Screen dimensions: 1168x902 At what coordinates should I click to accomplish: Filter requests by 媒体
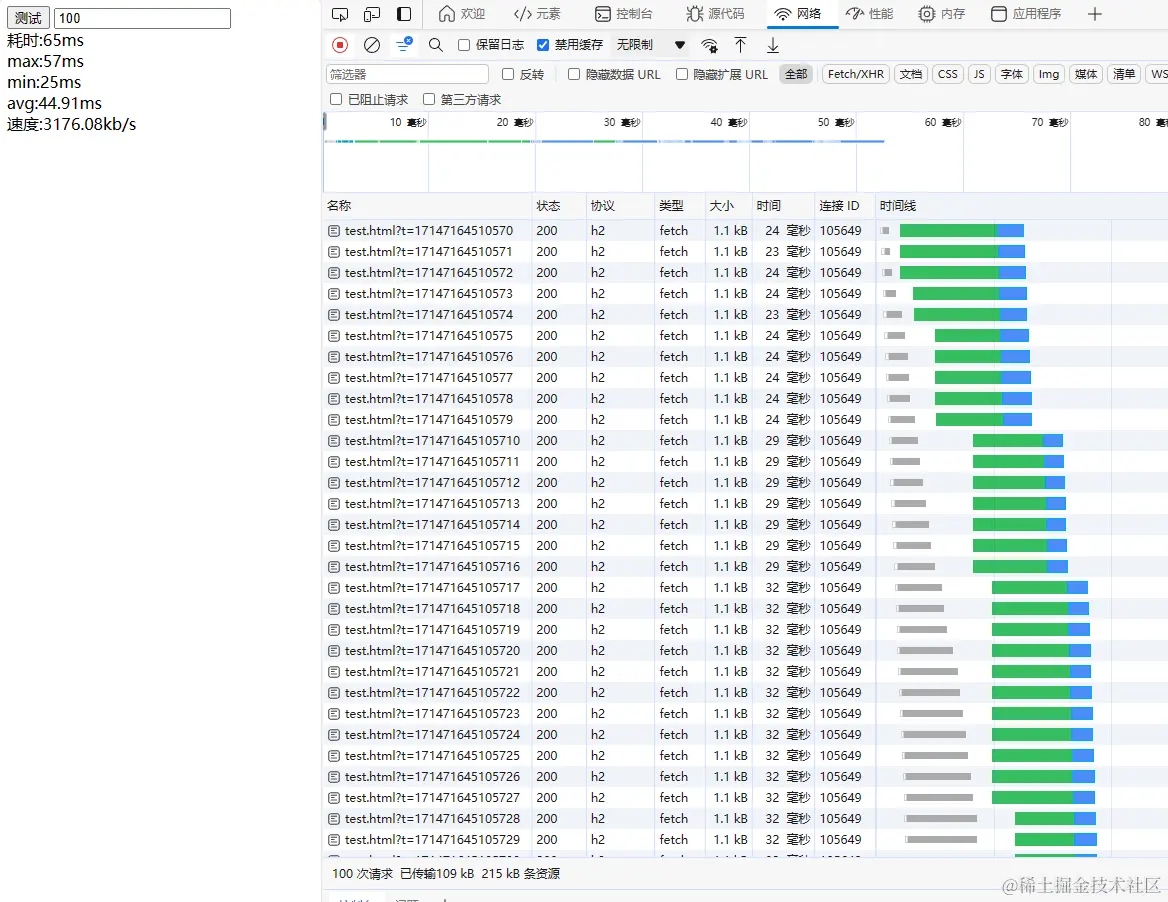click(x=1086, y=74)
